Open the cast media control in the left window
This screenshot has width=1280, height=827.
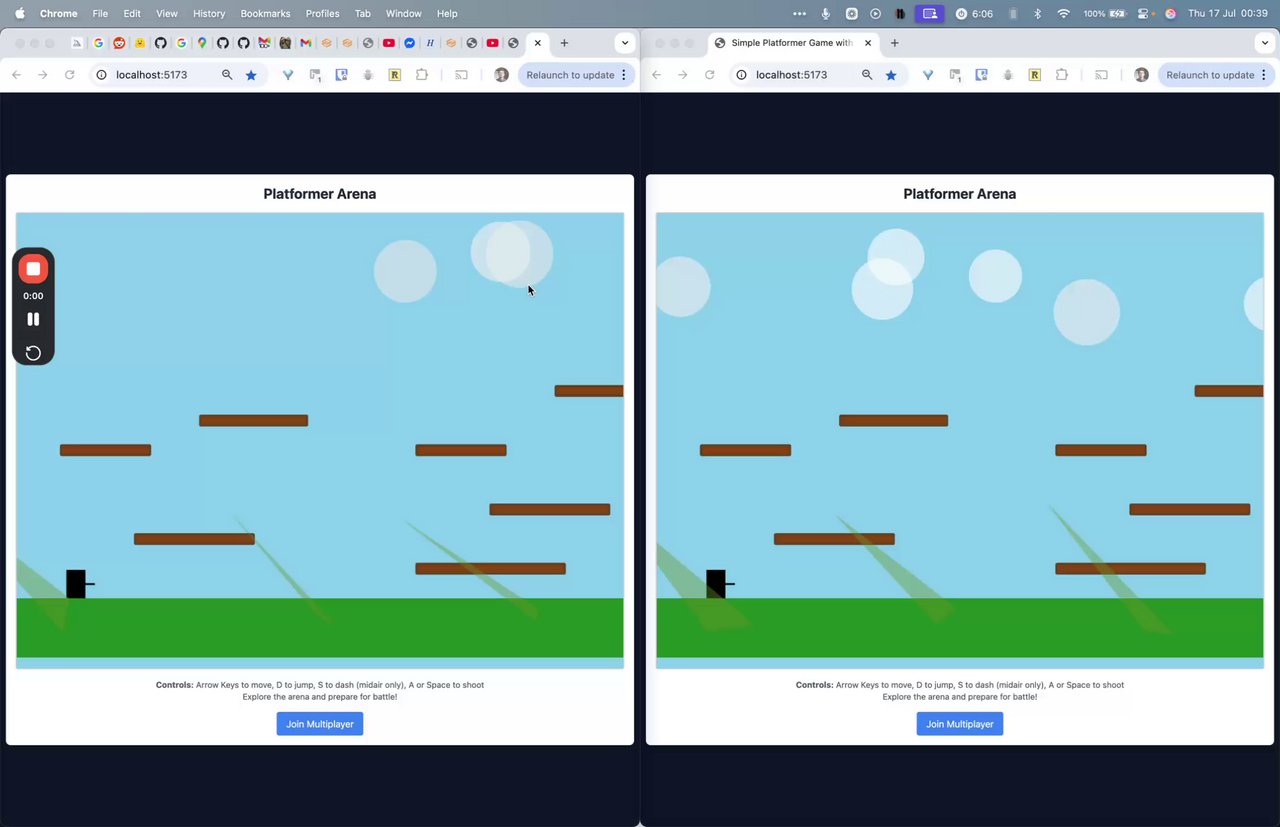[461, 75]
